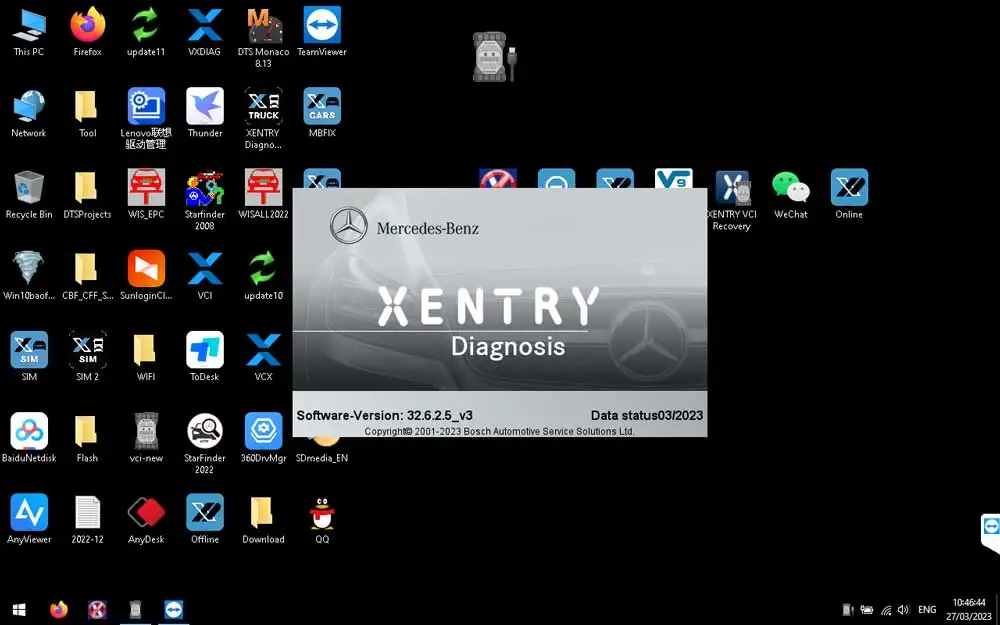
Task: Open the volume speaker tray icon
Action: 903,610
